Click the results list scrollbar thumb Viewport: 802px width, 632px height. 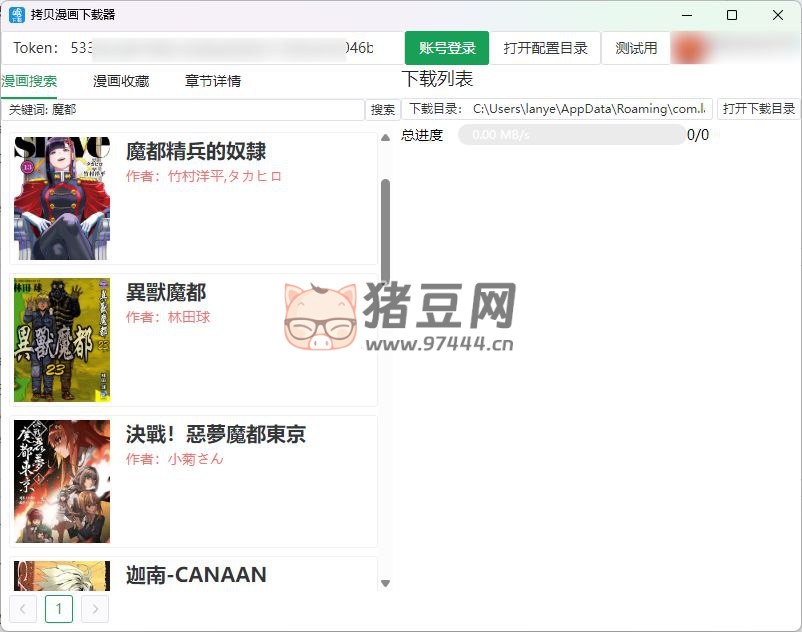click(386, 231)
